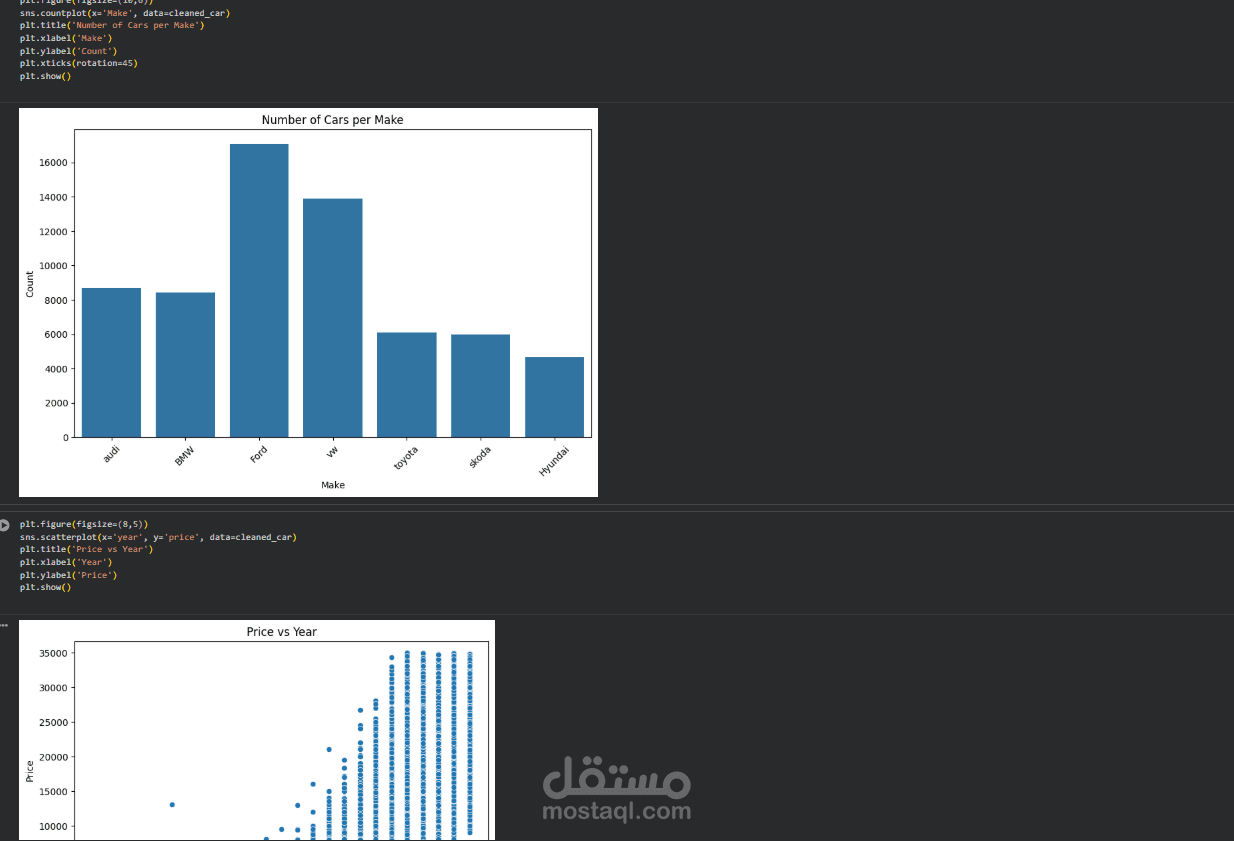Click the plt.xticks(rotation=45) code line
This screenshot has height=841, width=1234.
tap(78, 63)
